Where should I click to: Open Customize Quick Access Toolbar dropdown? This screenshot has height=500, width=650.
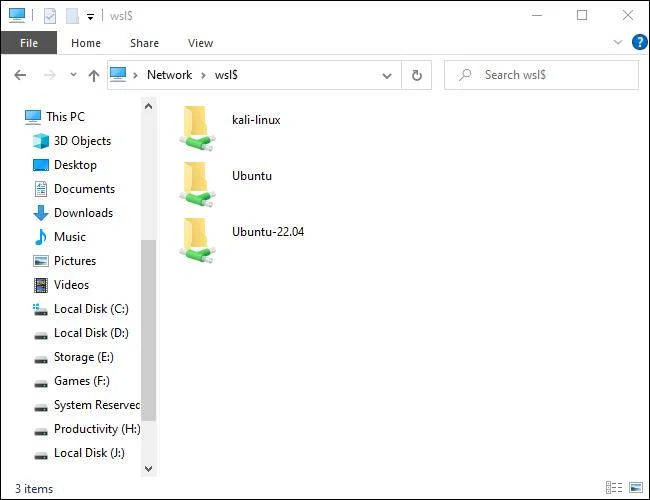click(x=90, y=17)
